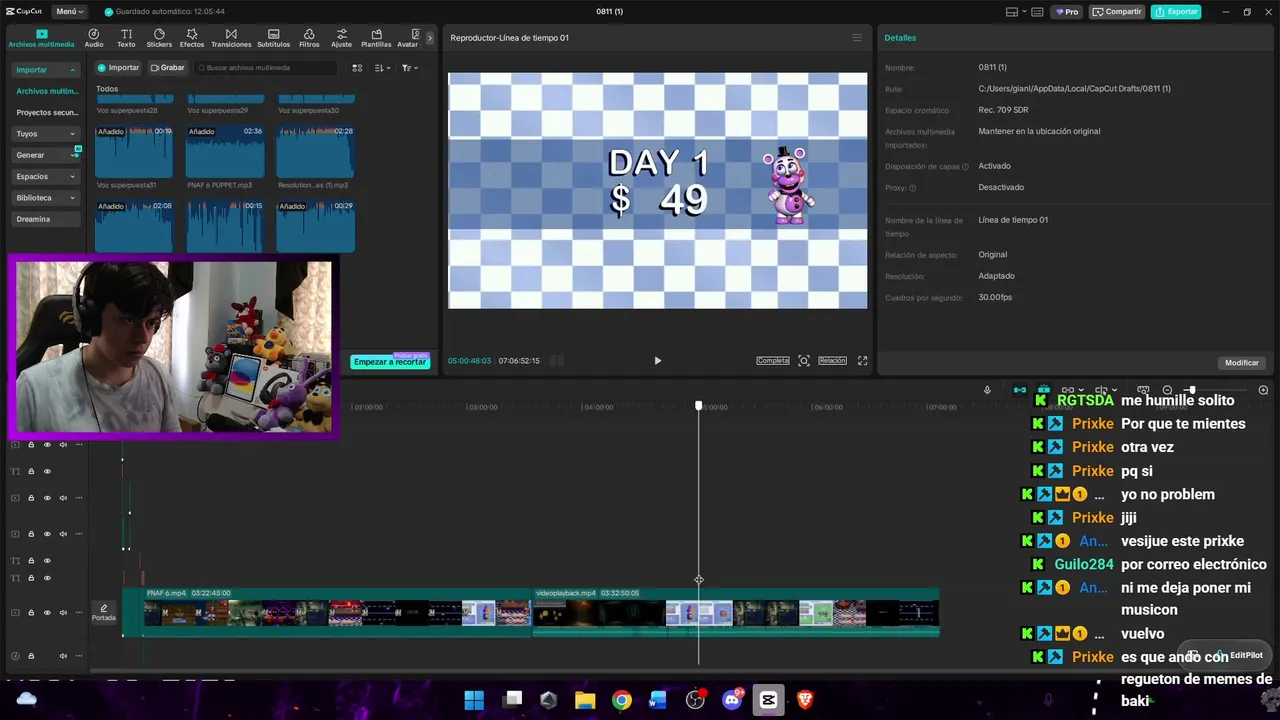Viewport: 1280px width, 720px height.
Task: Open the Avatar tab
Action: pos(408,38)
